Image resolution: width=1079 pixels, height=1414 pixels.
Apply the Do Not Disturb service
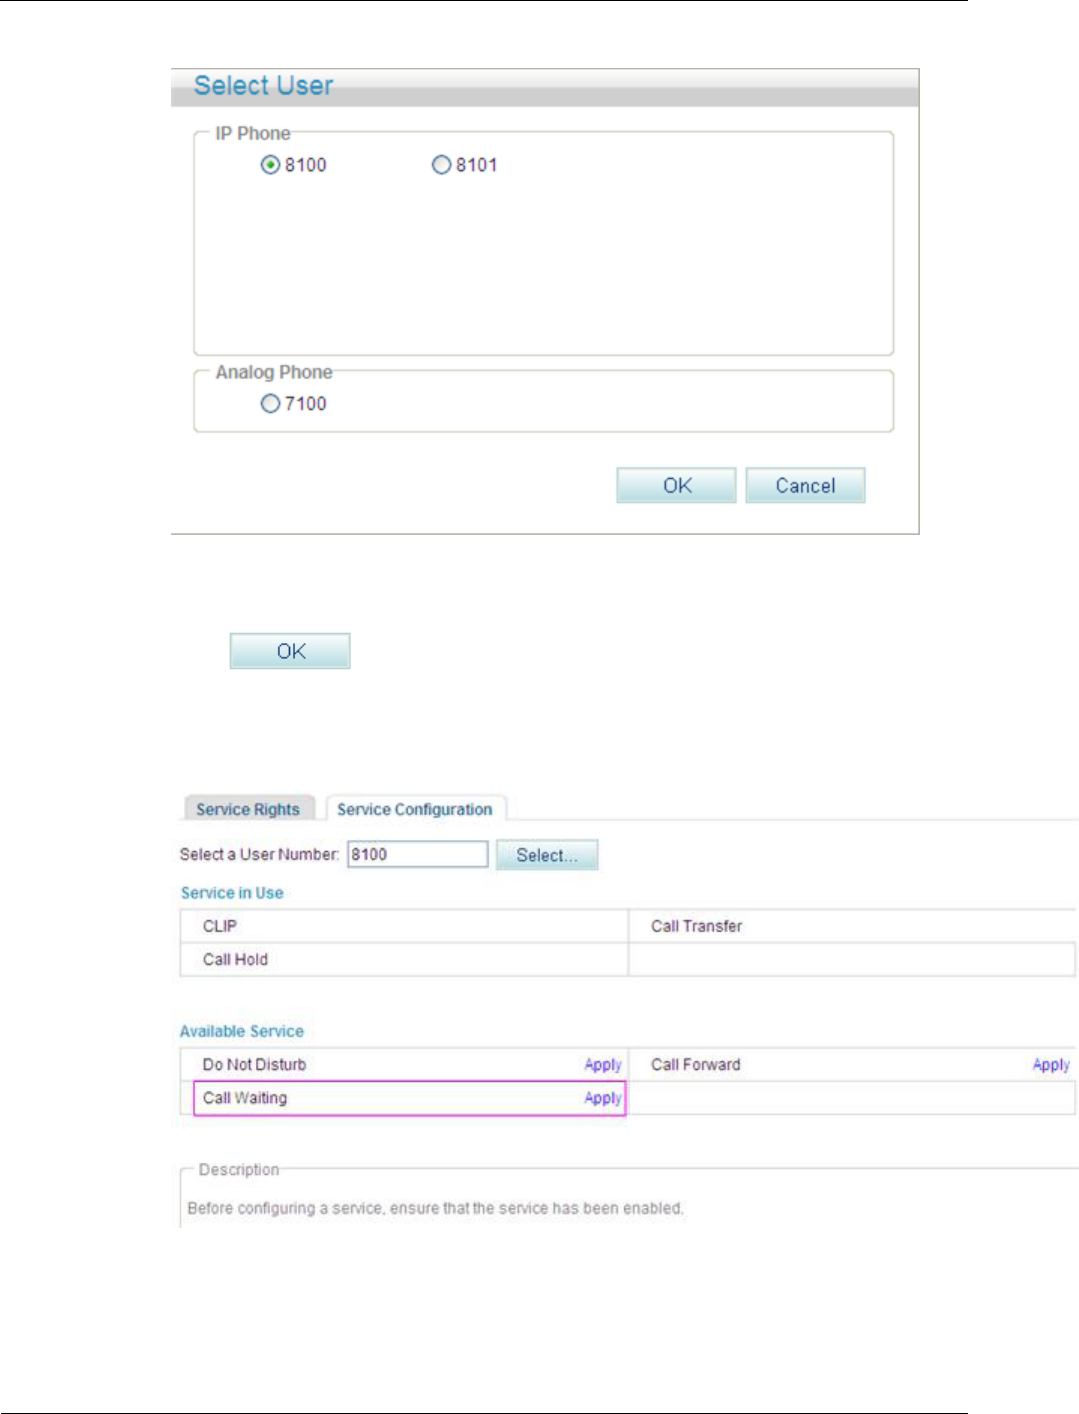603,1065
